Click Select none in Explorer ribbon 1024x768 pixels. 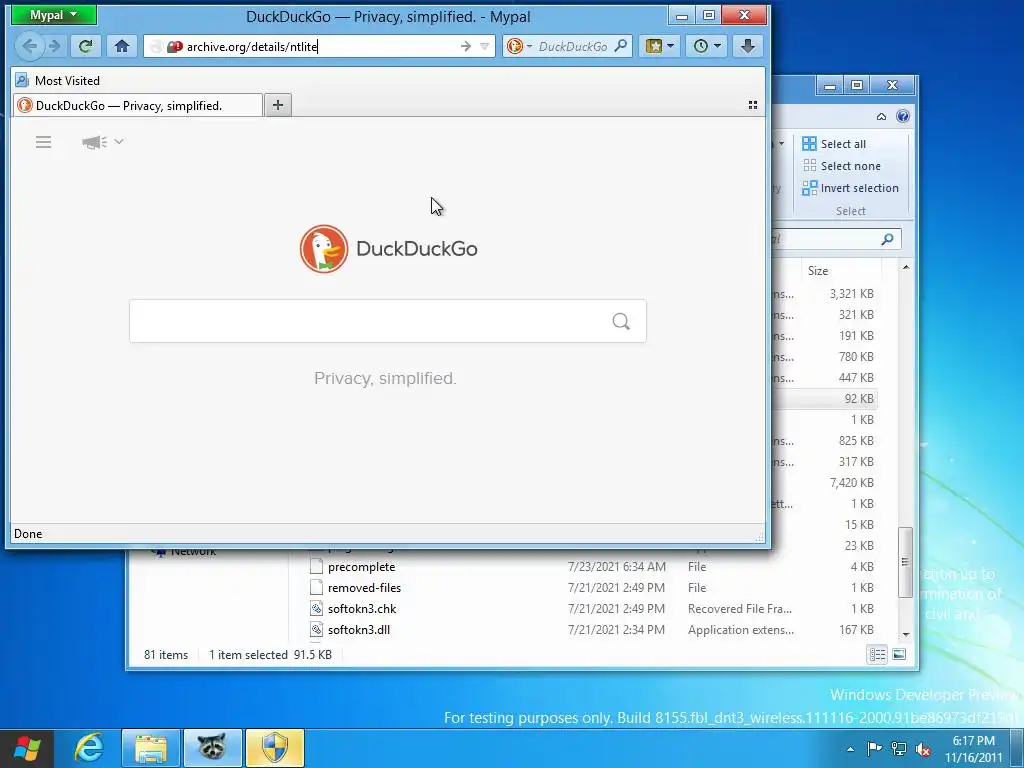pyautogui.click(x=842, y=166)
